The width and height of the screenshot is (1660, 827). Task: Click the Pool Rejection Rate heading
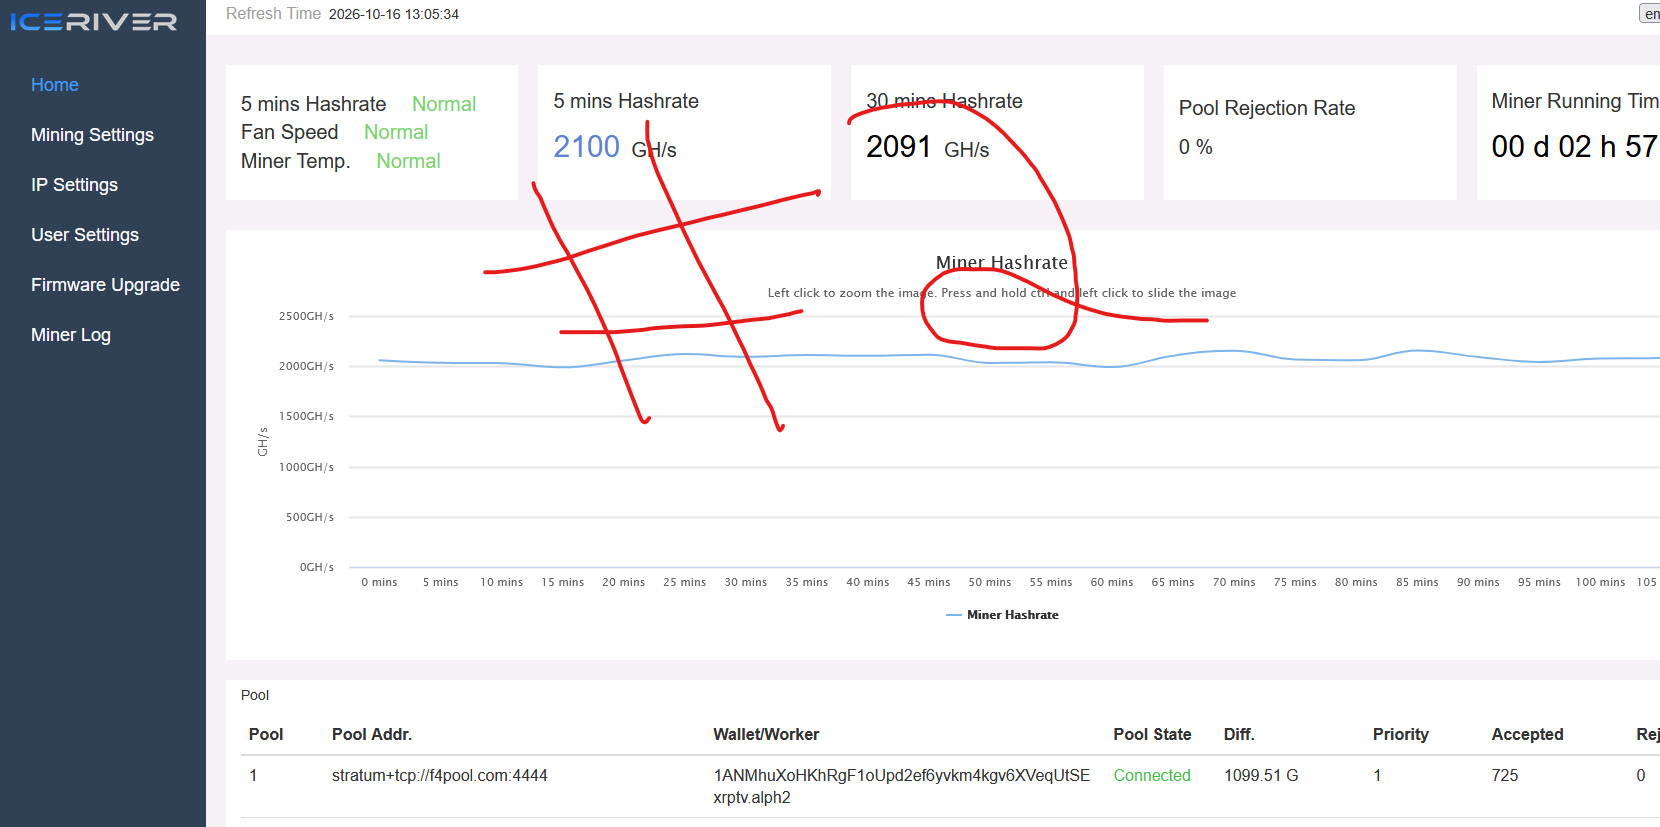point(1267,108)
